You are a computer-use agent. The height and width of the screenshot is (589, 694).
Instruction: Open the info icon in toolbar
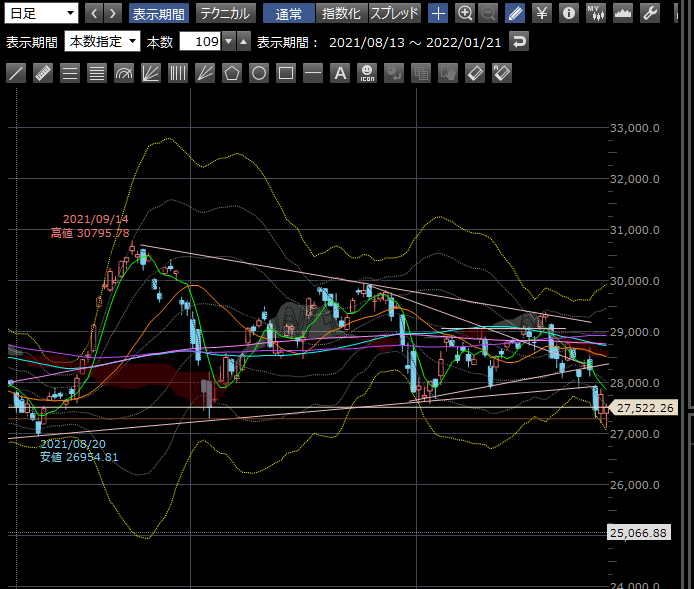click(569, 13)
